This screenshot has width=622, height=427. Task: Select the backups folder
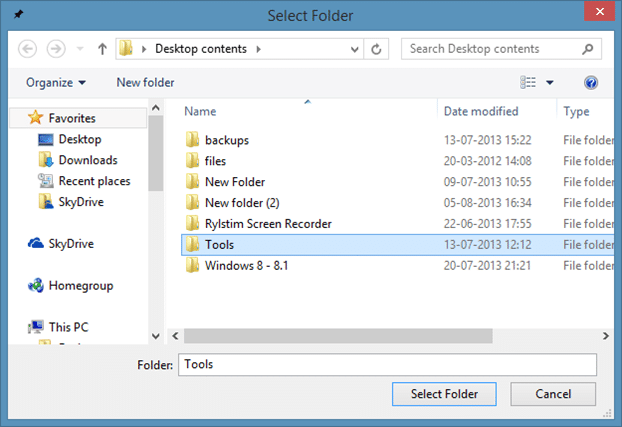(x=227, y=140)
